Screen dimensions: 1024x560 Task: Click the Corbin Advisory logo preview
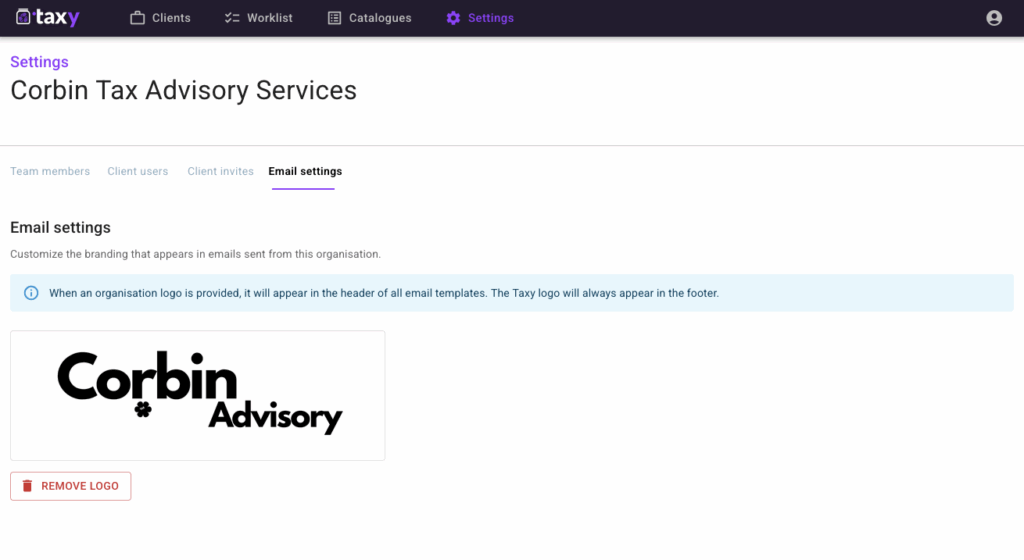[198, 395]
